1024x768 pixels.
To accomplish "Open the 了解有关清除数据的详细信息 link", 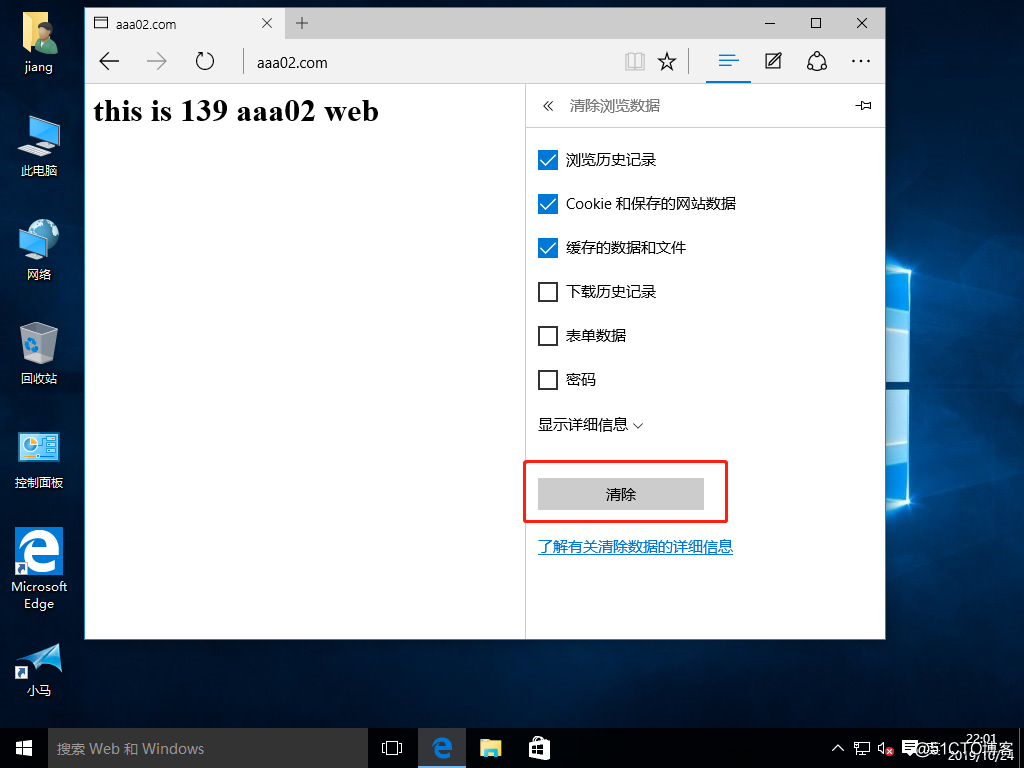I will point(635,546).
